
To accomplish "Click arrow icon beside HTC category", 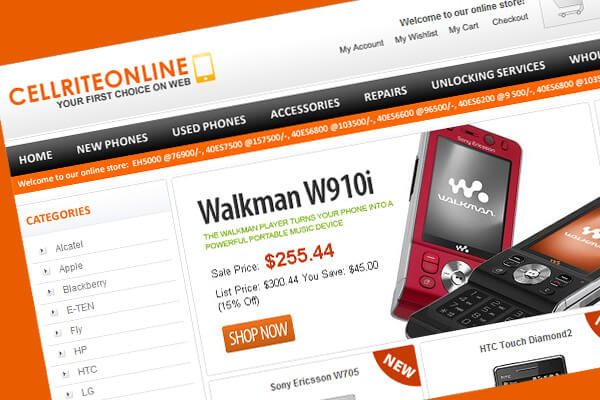I will pos(65,374).
